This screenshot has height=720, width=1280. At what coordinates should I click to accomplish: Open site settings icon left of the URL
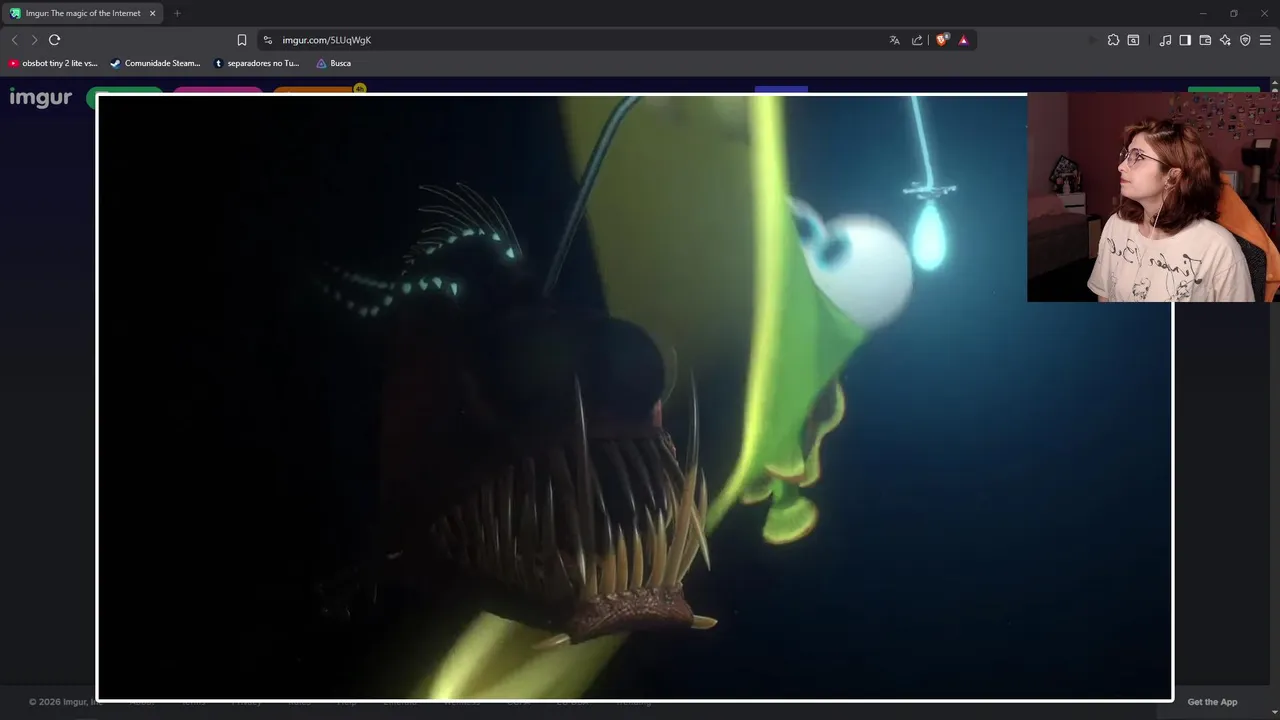tap(267, 40)
